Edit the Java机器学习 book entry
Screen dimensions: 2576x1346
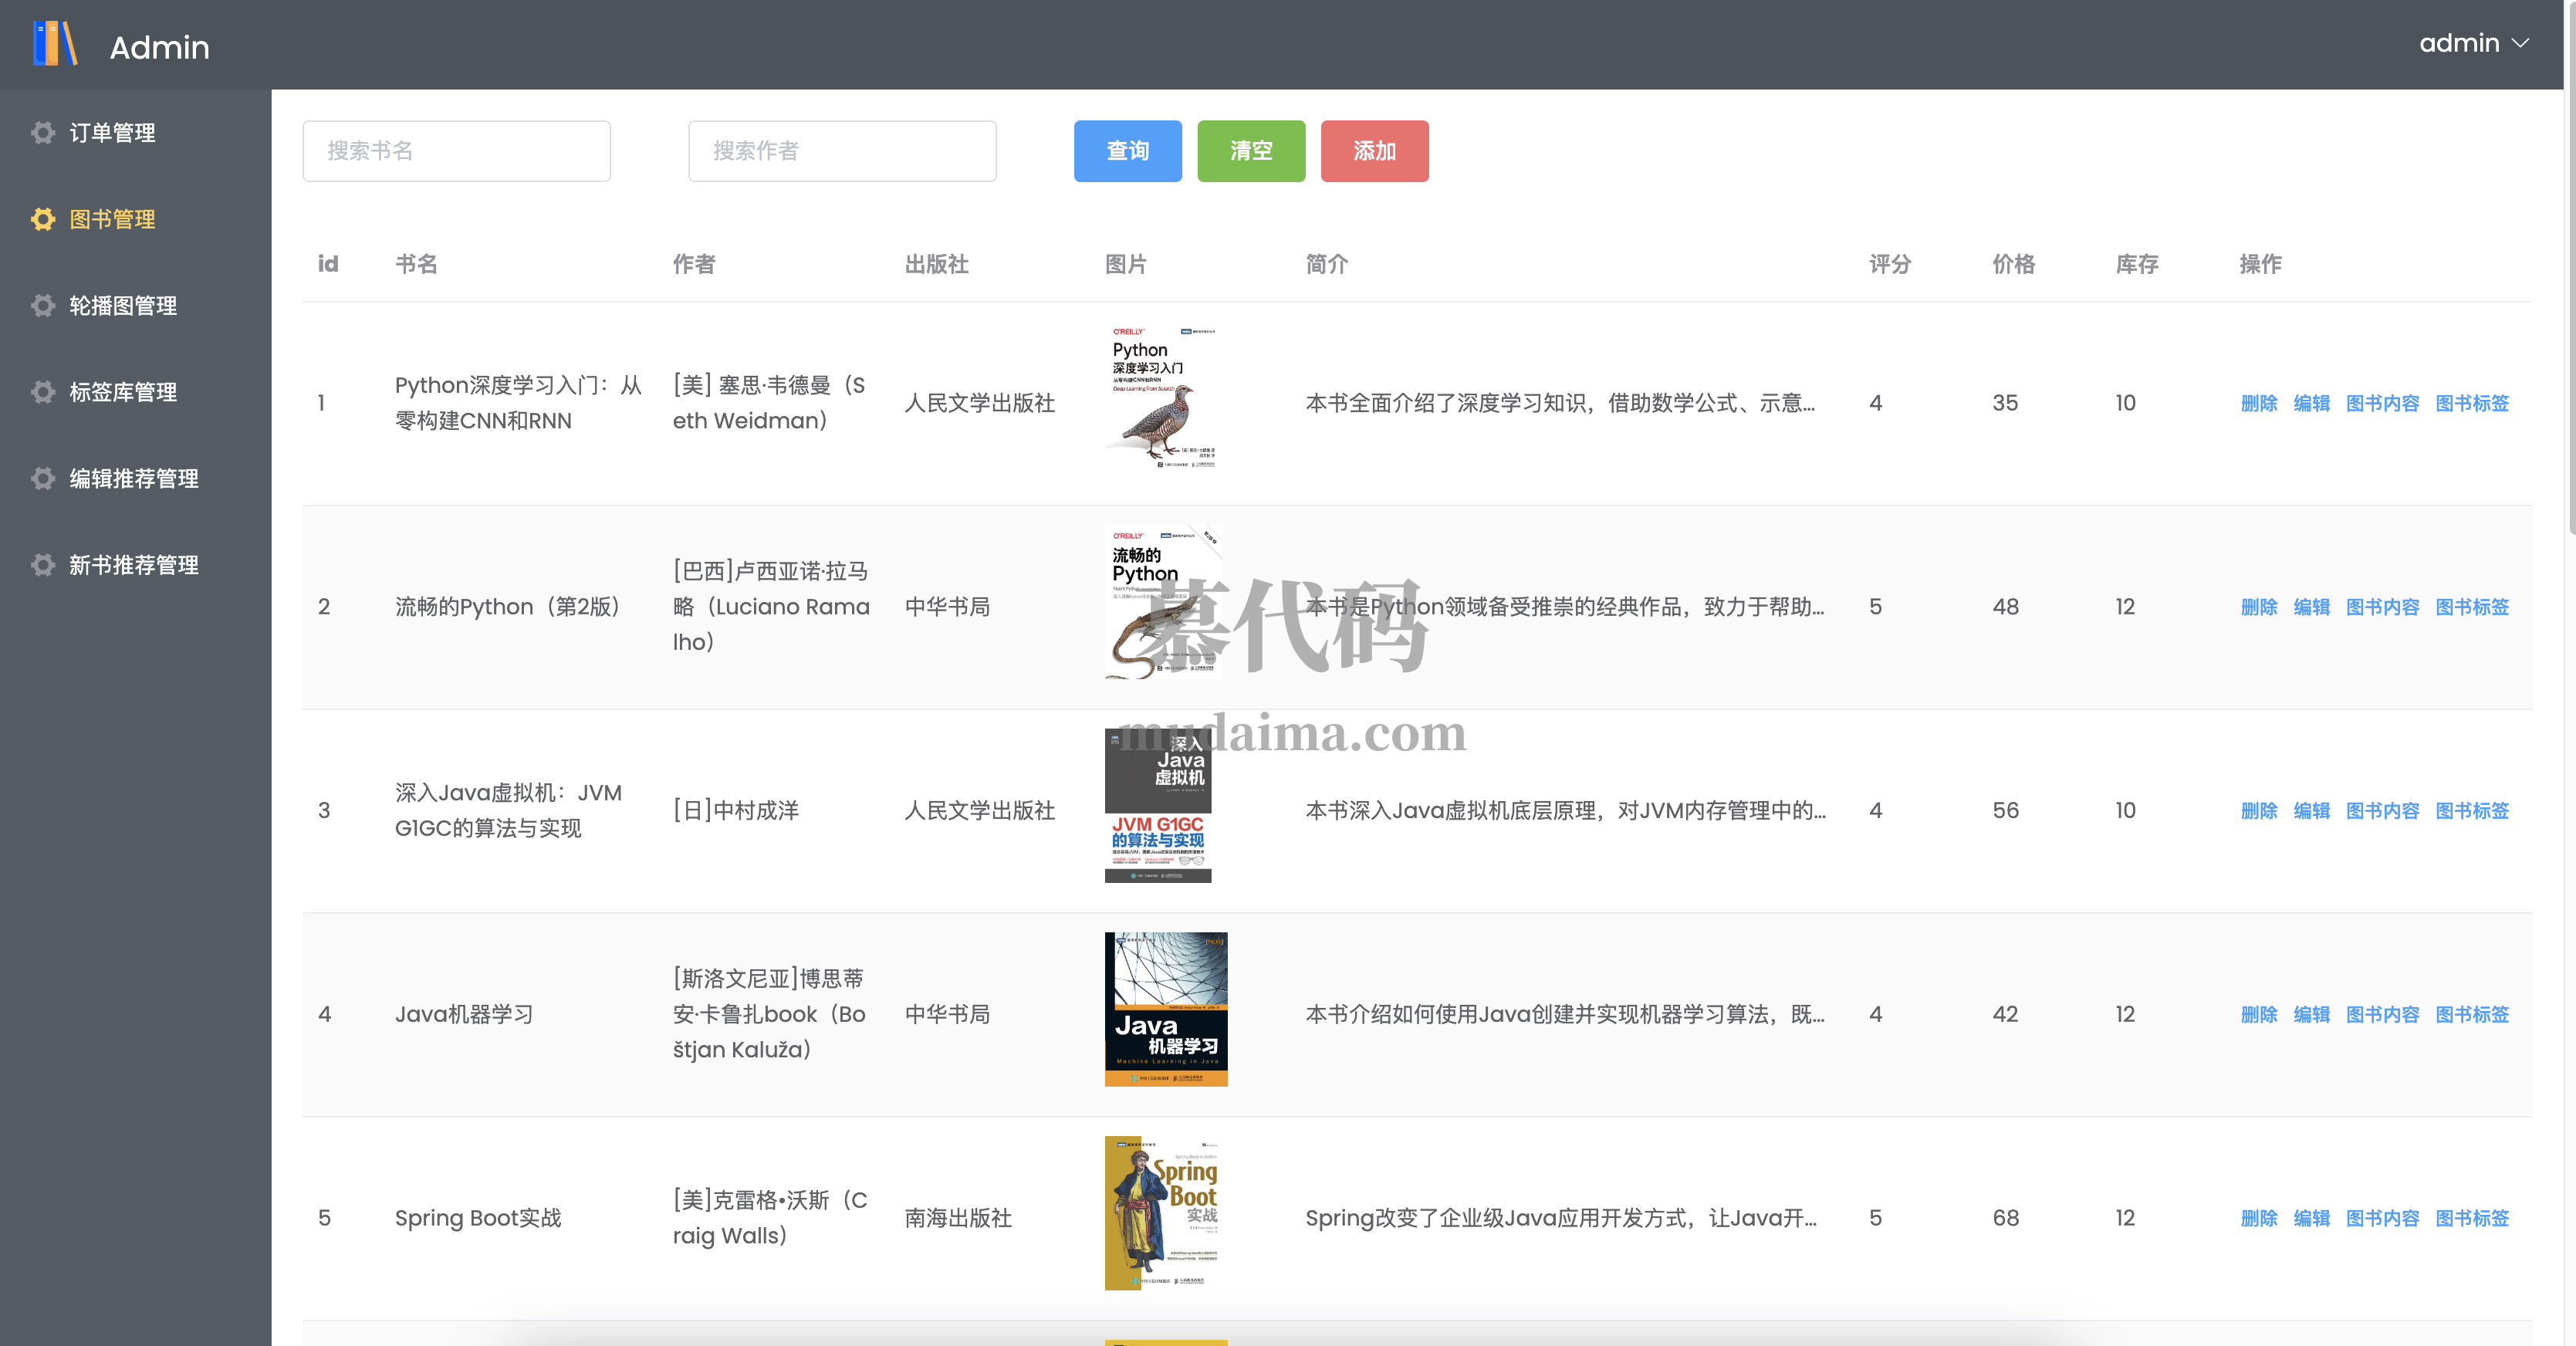[x=2311, y=1014]
